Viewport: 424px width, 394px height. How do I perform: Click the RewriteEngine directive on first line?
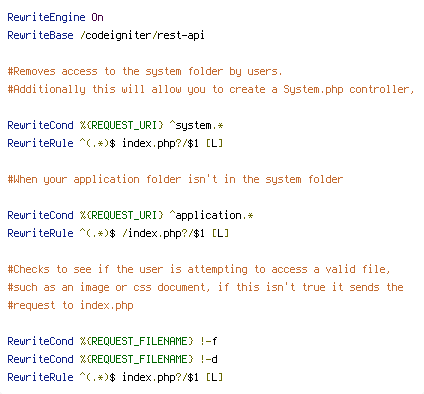click(46, 17)
